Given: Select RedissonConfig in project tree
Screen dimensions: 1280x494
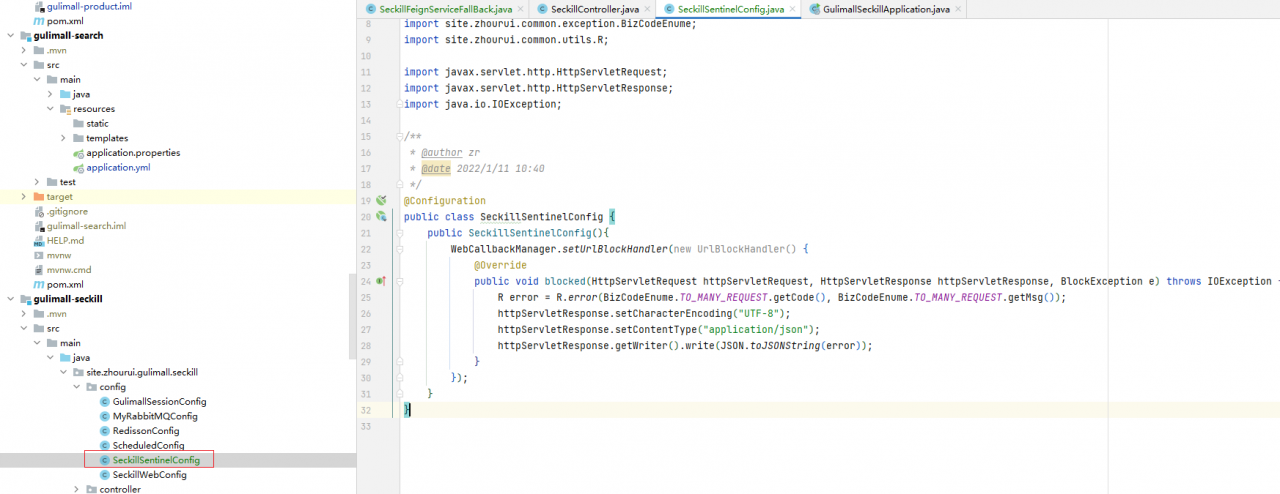Looking at the screenshot, I should [146, 431].
